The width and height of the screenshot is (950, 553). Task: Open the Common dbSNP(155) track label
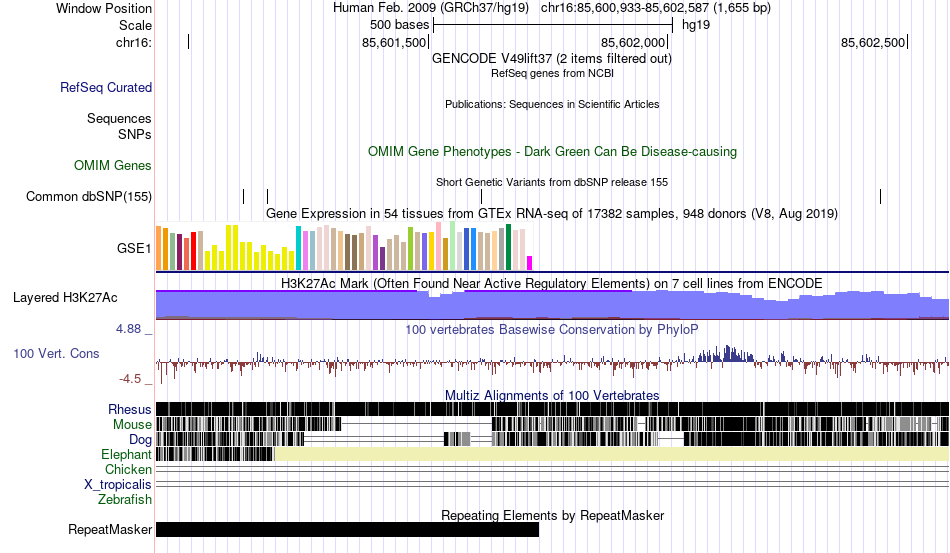click(x=89, y=196)
